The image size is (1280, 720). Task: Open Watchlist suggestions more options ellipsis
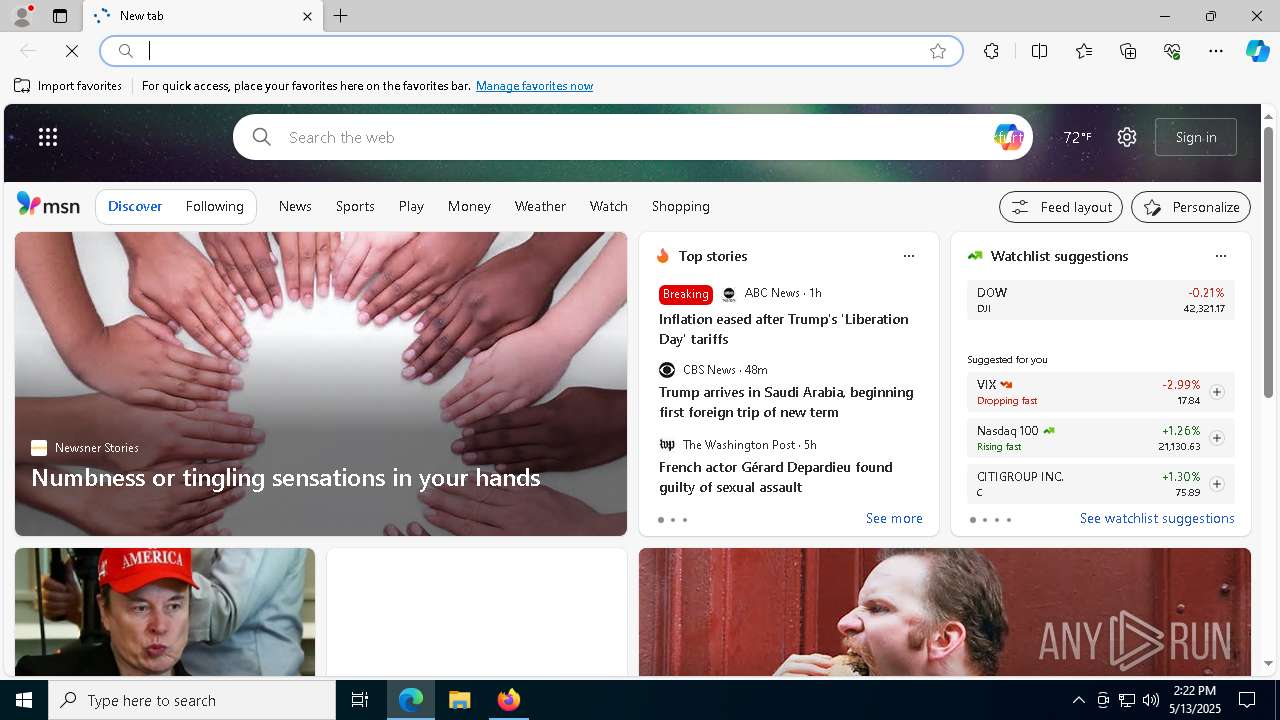tap(1221, 256)
